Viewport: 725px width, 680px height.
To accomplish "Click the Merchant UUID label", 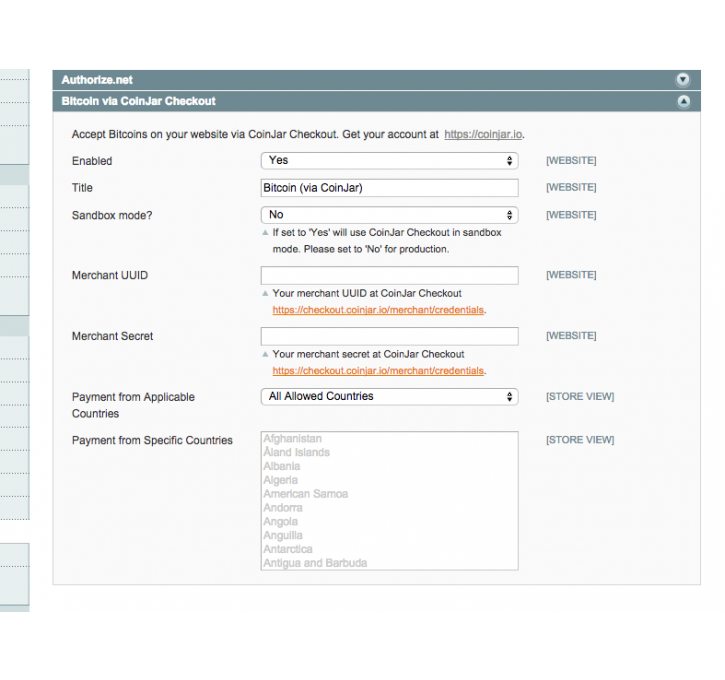I will tap(110, 276).
